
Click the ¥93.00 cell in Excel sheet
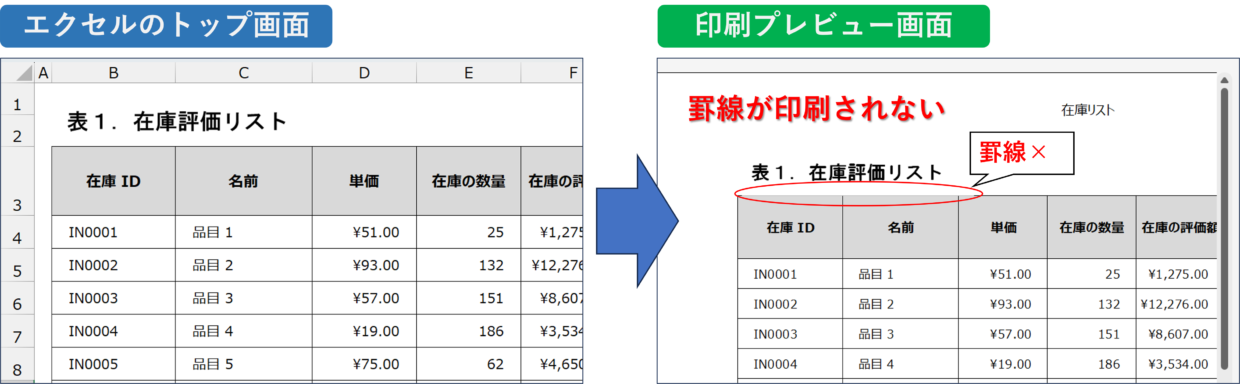pyautogui.click(x=364, y=265)
